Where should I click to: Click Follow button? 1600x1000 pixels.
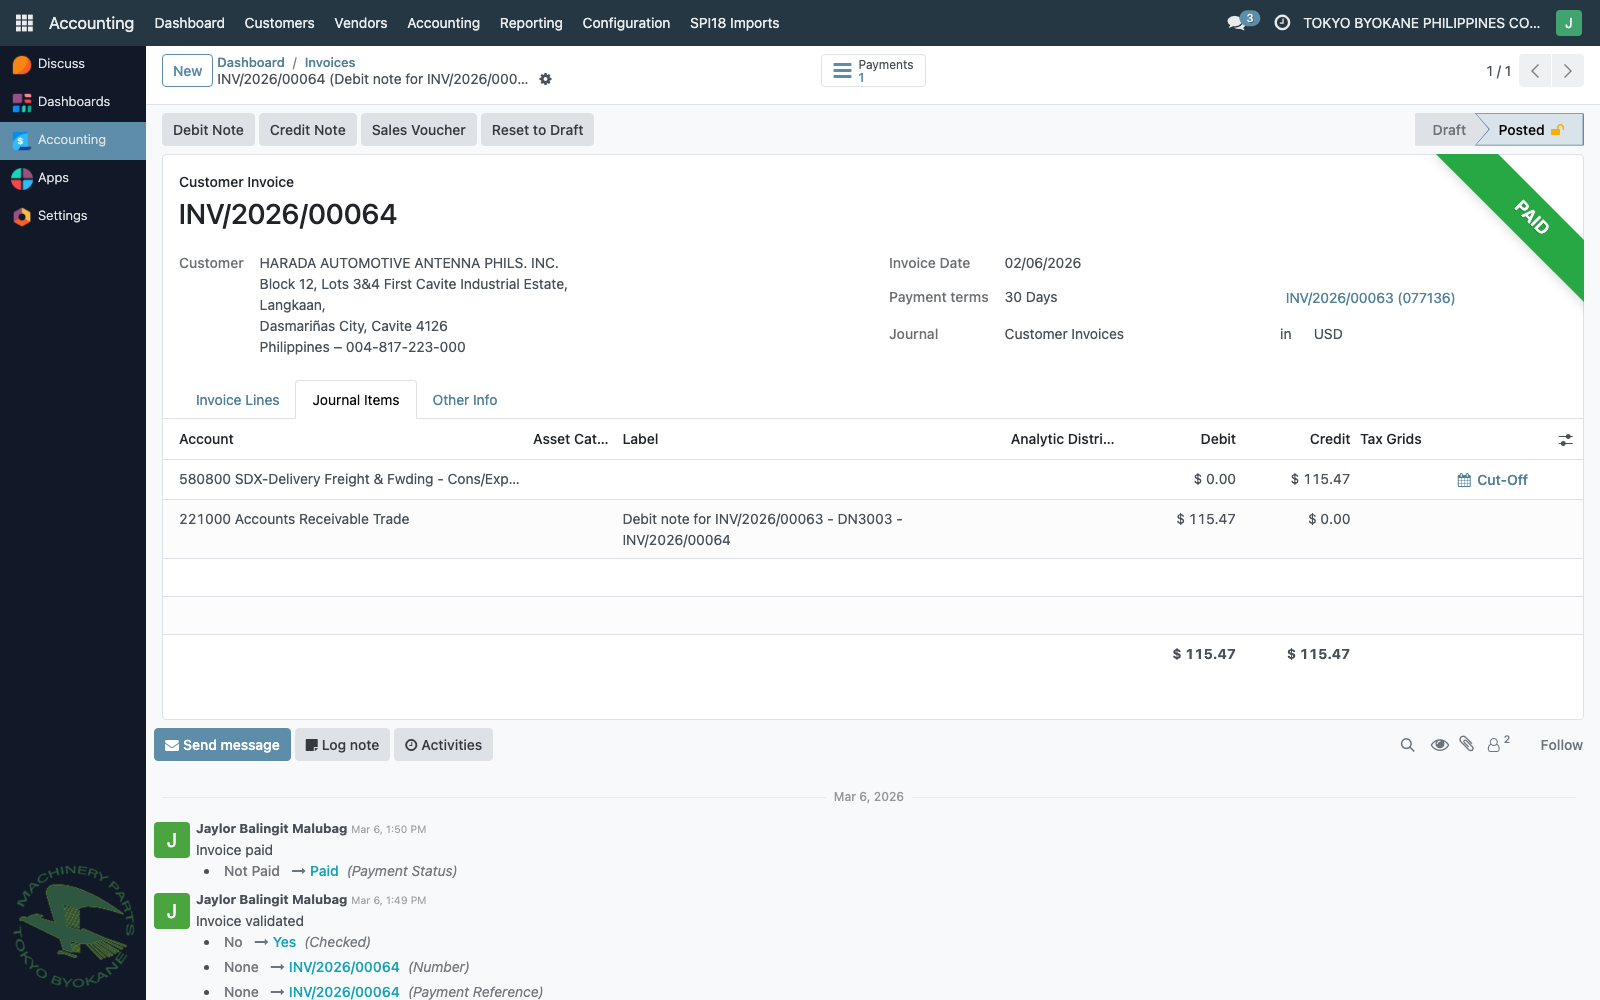click(1561, 745)
